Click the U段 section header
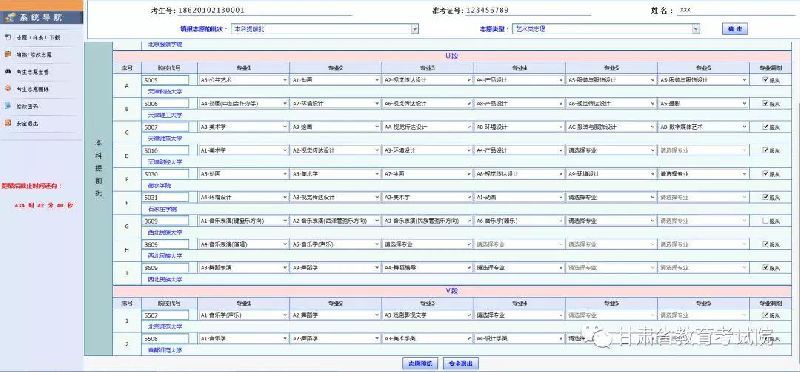The width and height of the screenshot is (800, 372). coord(452,56)
